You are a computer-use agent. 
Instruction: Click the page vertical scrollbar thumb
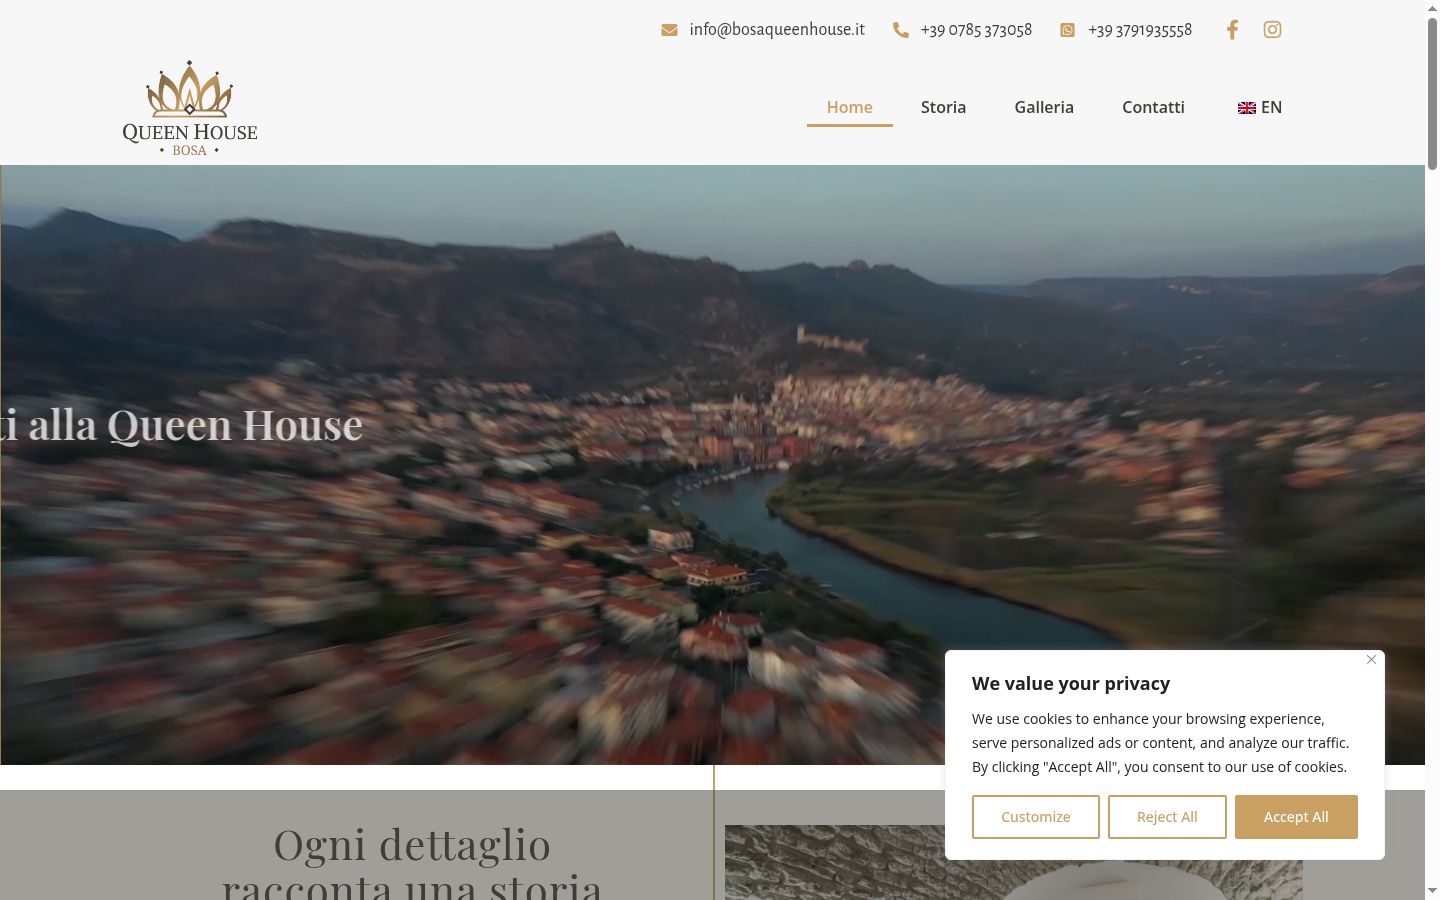[1432, 93]
